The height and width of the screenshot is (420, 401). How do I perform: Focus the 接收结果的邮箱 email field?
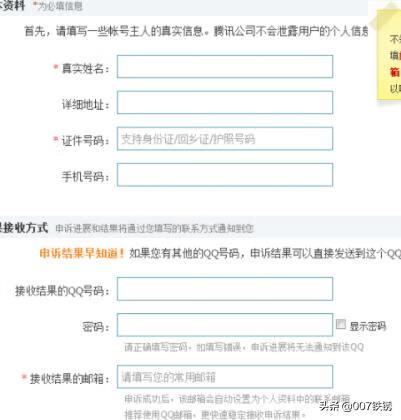click(x=225, y=377)
